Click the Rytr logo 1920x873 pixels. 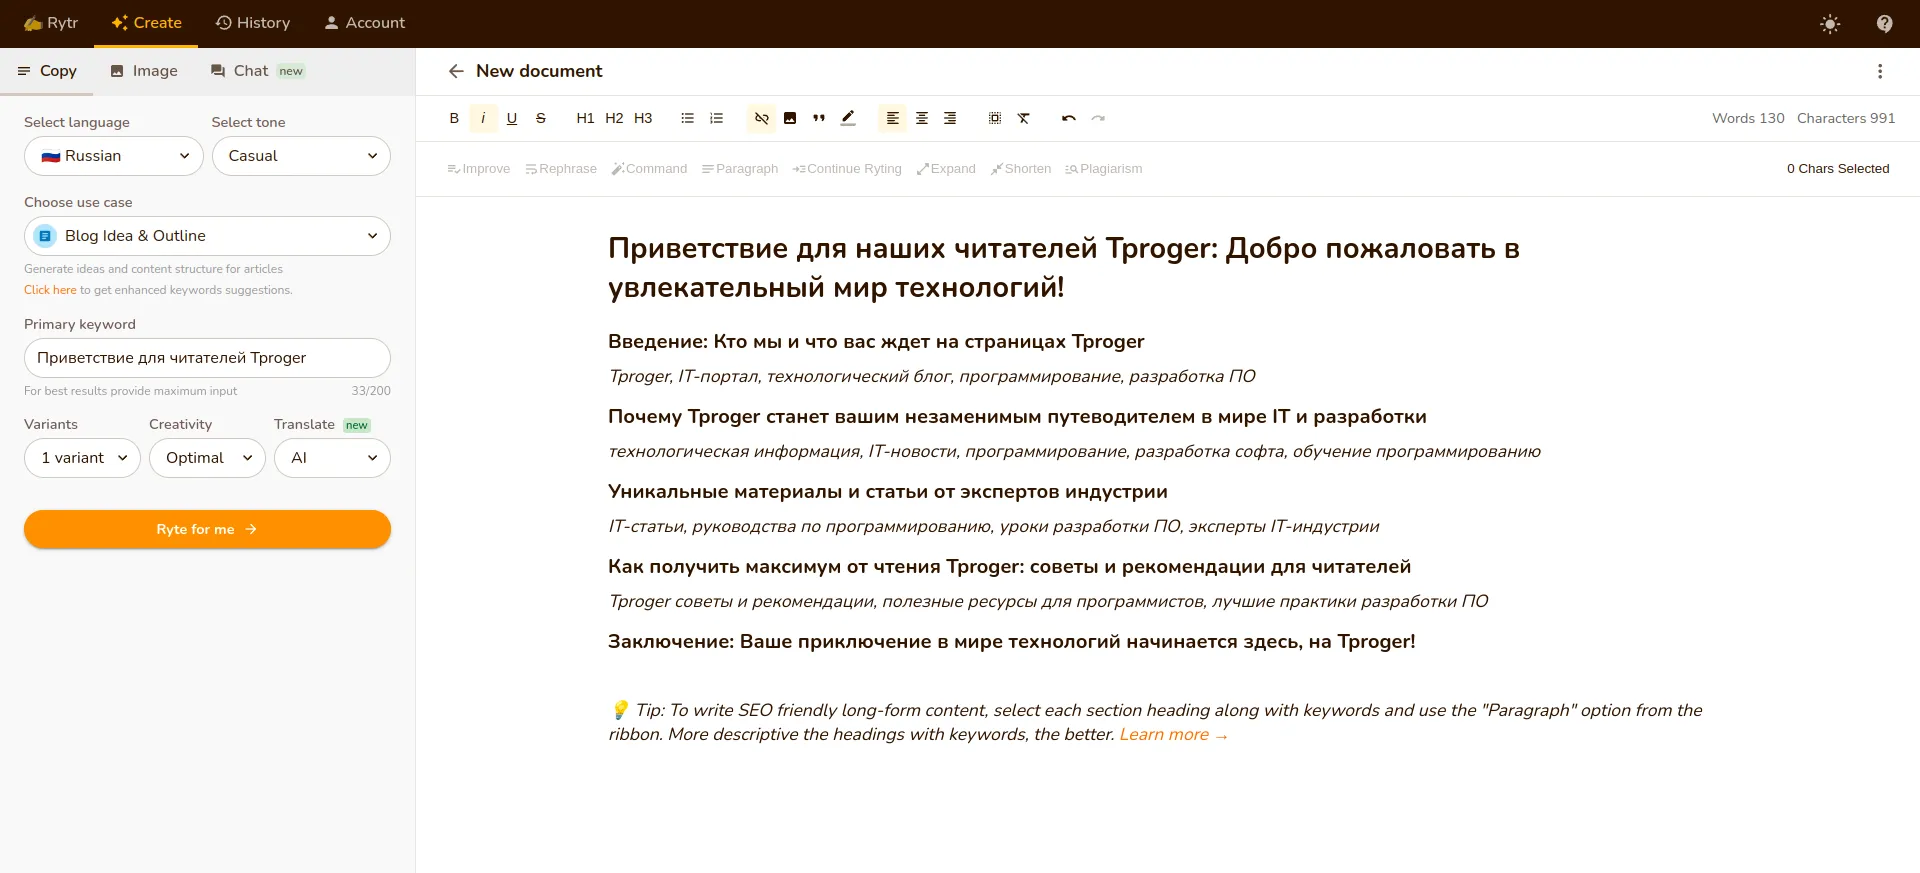[x=51, y=23]
